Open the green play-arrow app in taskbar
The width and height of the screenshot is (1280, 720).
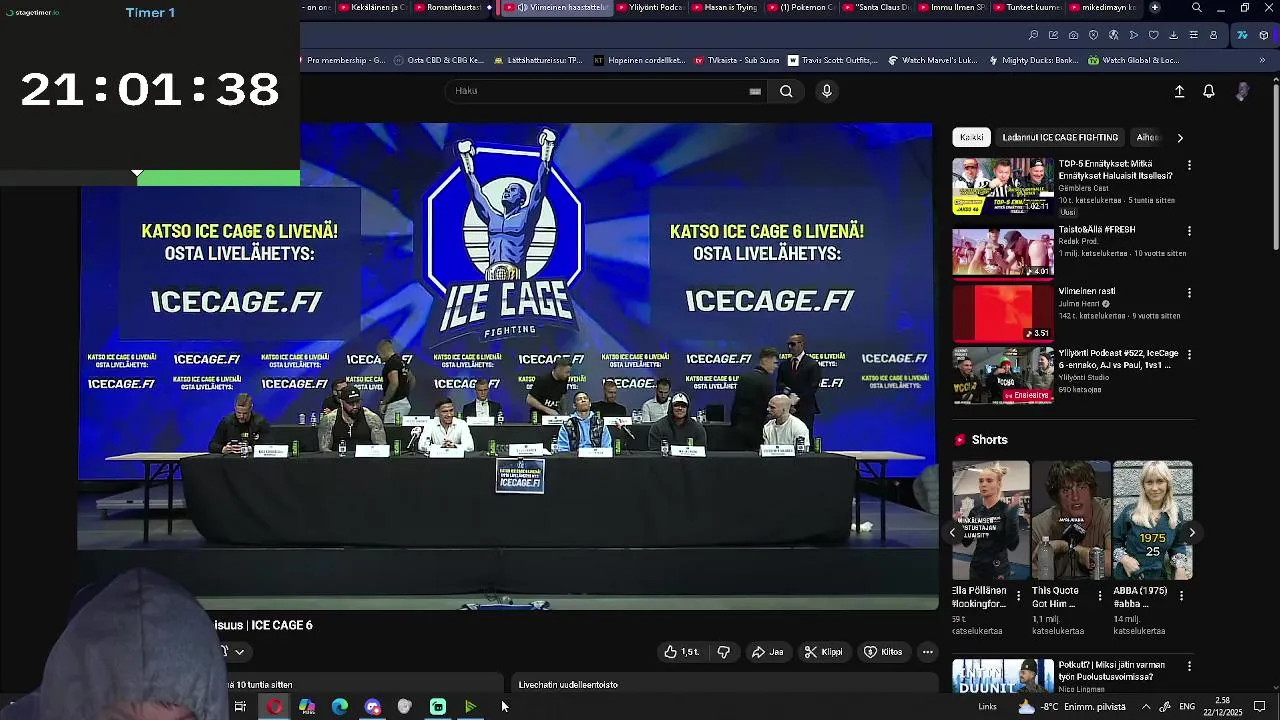pyautogui.click(x=471, y=707)
